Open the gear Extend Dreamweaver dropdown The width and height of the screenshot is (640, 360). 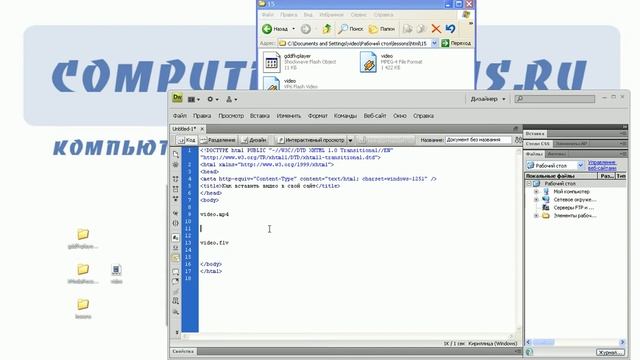tap(213, 99)
